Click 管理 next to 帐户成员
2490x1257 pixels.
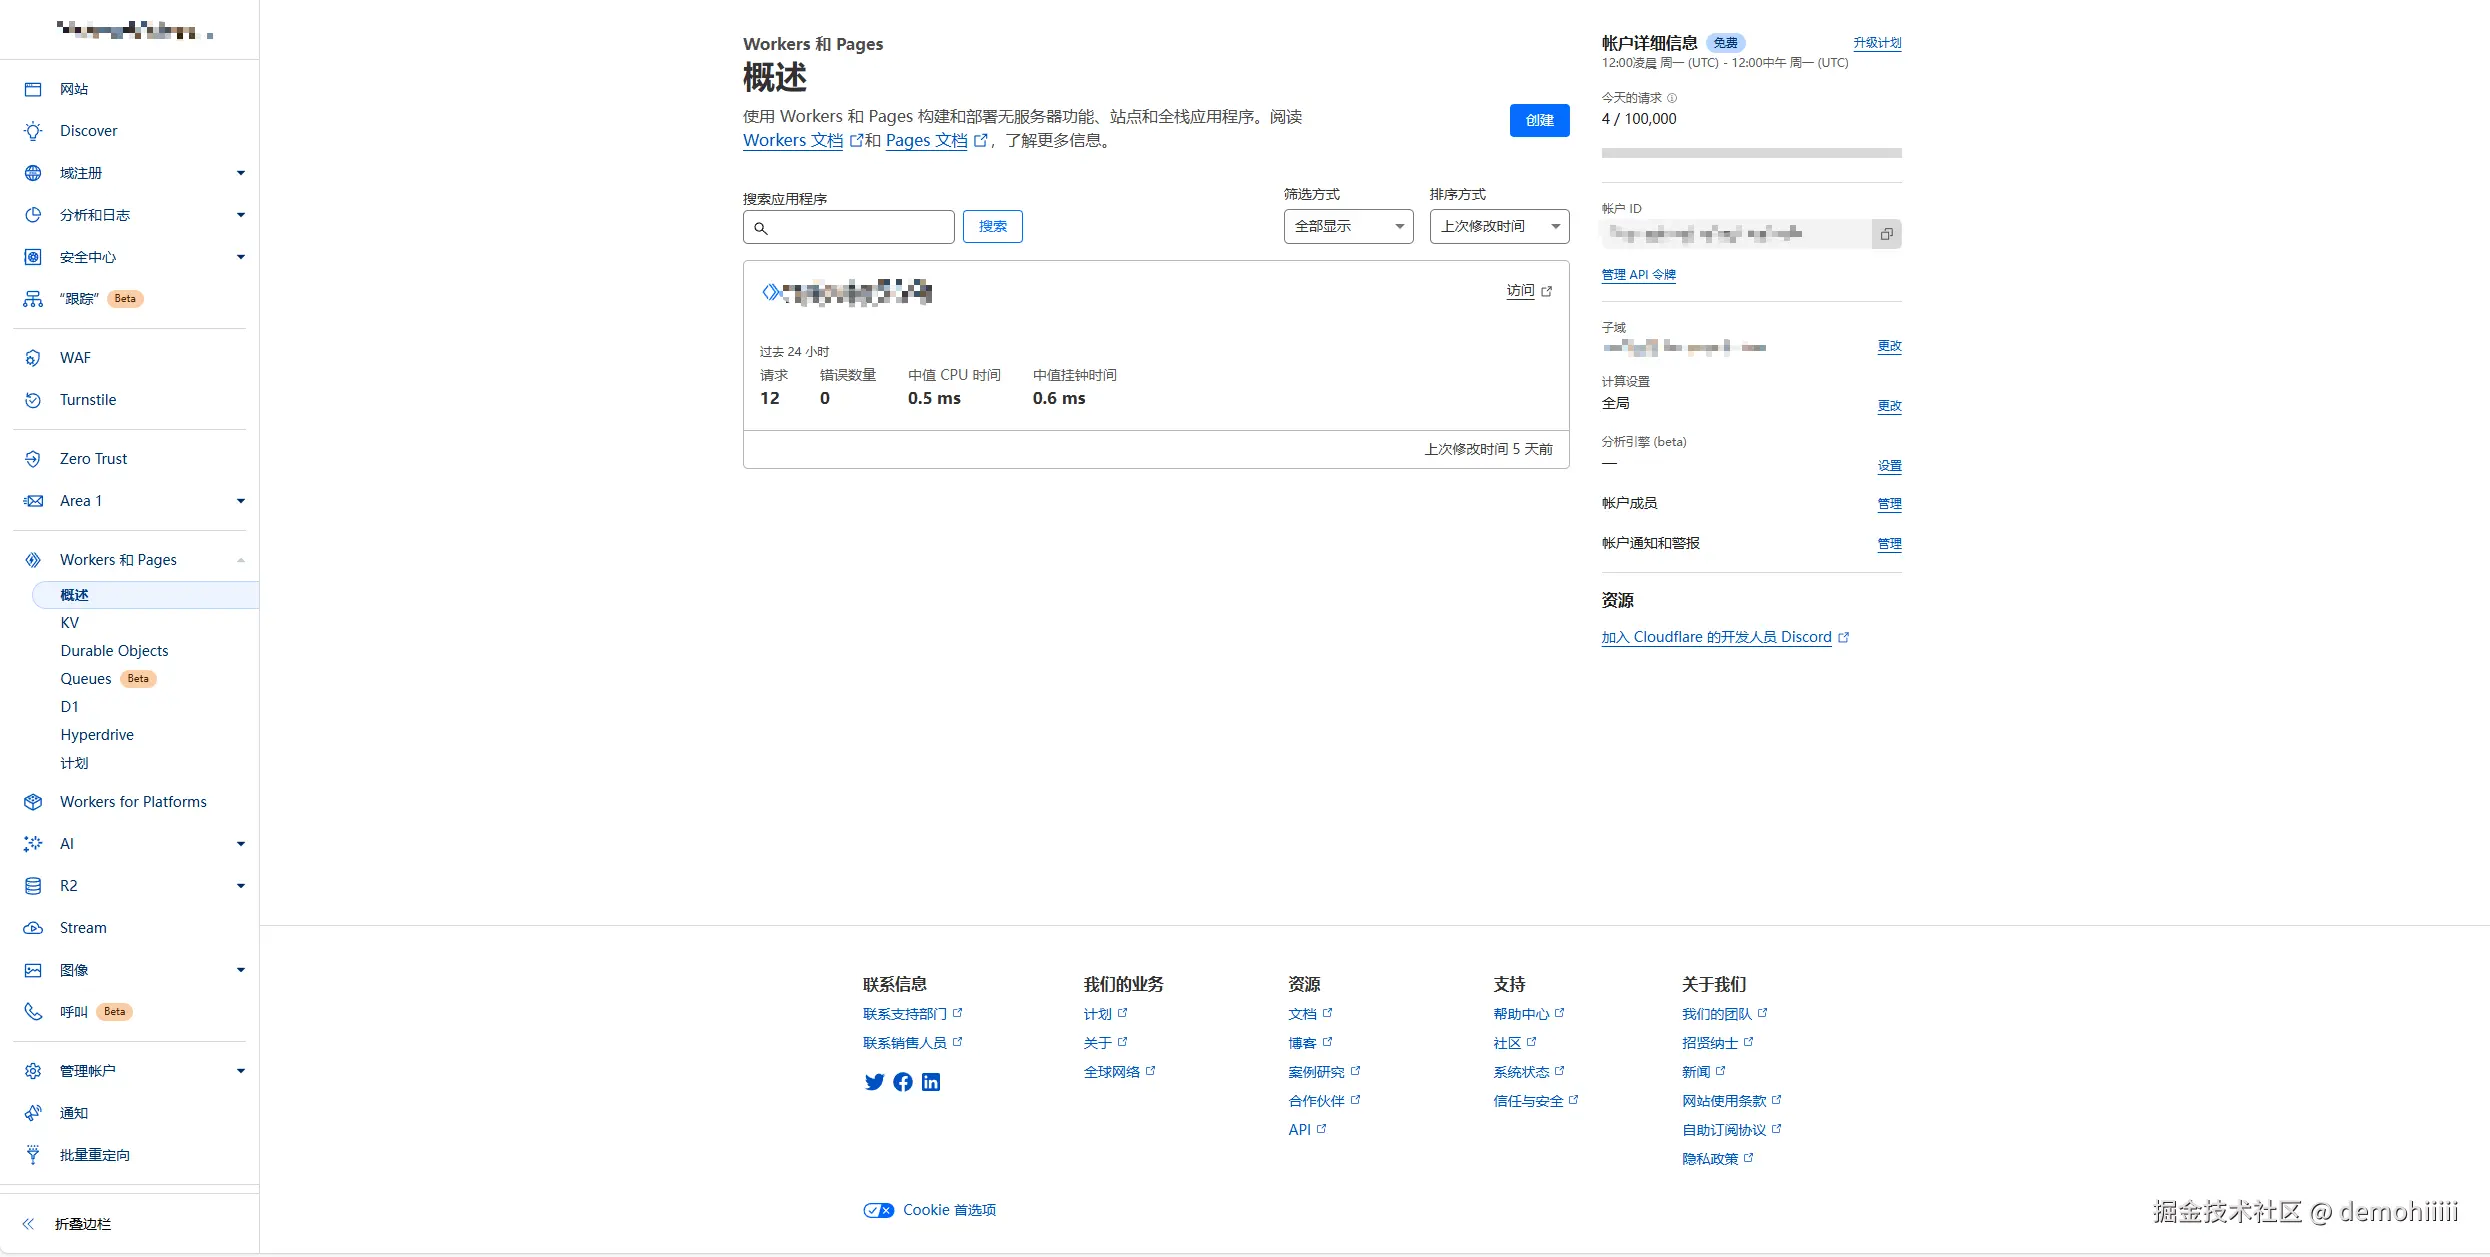1889,504
